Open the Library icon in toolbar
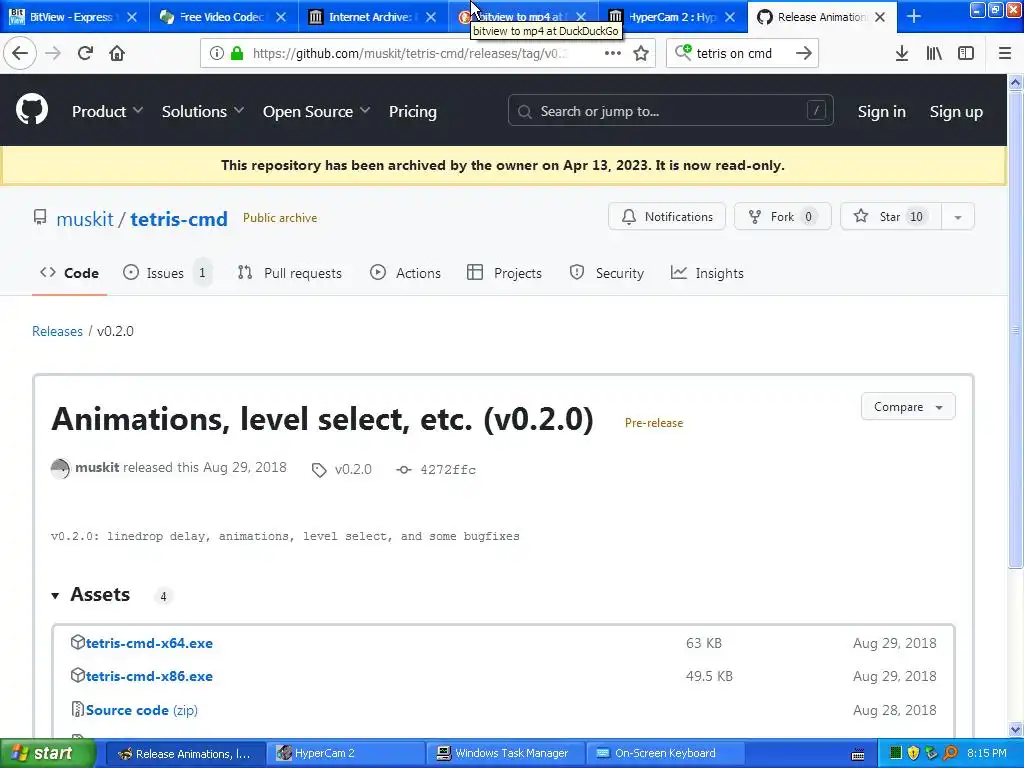The image size is (1024, 768). click(934, 54)
